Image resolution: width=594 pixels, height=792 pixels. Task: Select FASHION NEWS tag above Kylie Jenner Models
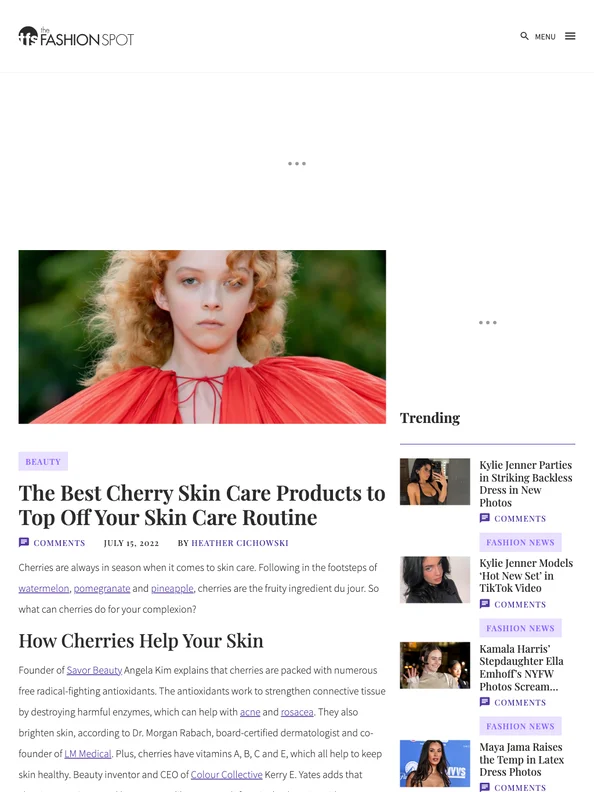pyautogui.click(x=520, y=542)
